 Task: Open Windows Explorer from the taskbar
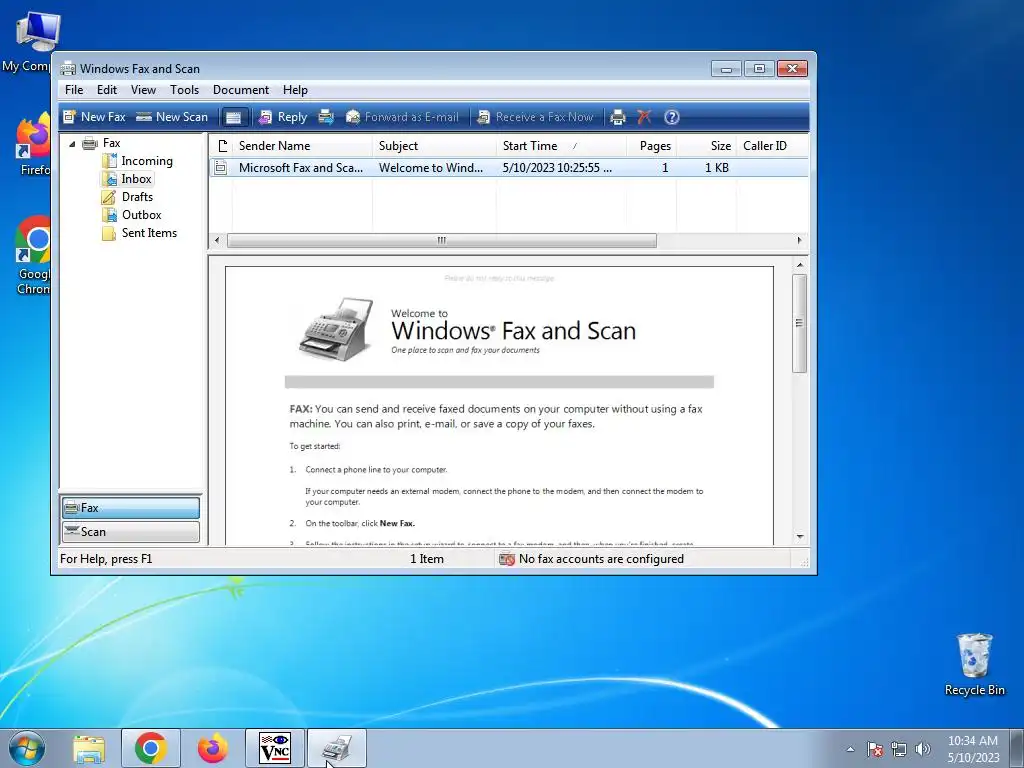click(x=89, y=749)
